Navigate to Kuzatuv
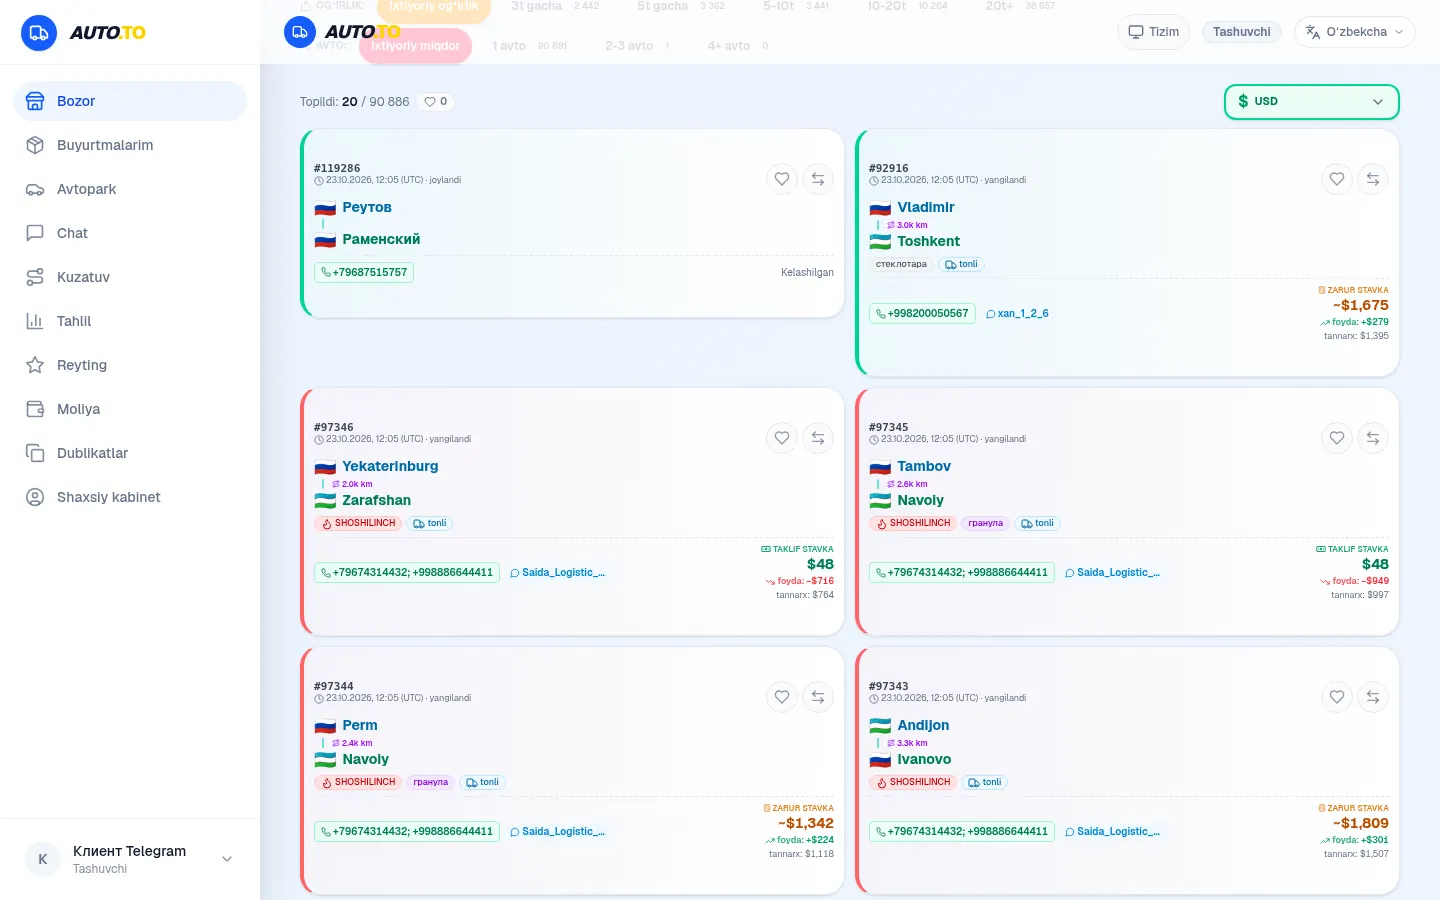 130,277
